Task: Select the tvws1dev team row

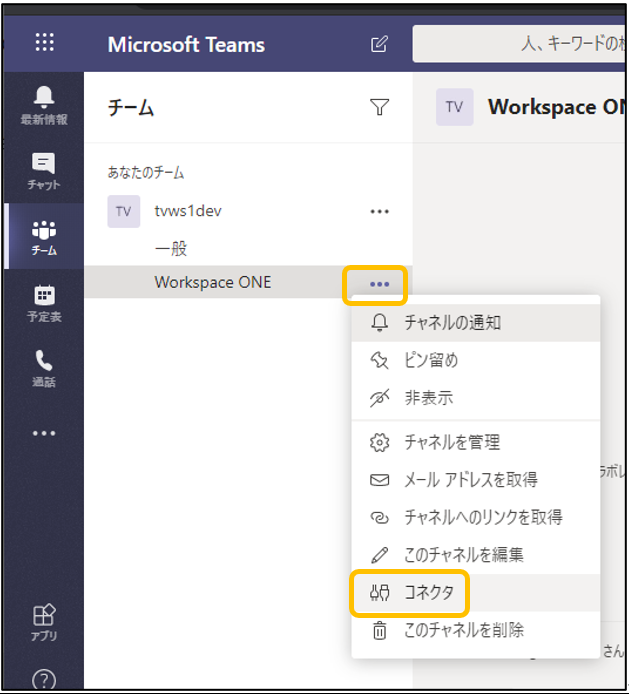Action: tap(248, 212)
